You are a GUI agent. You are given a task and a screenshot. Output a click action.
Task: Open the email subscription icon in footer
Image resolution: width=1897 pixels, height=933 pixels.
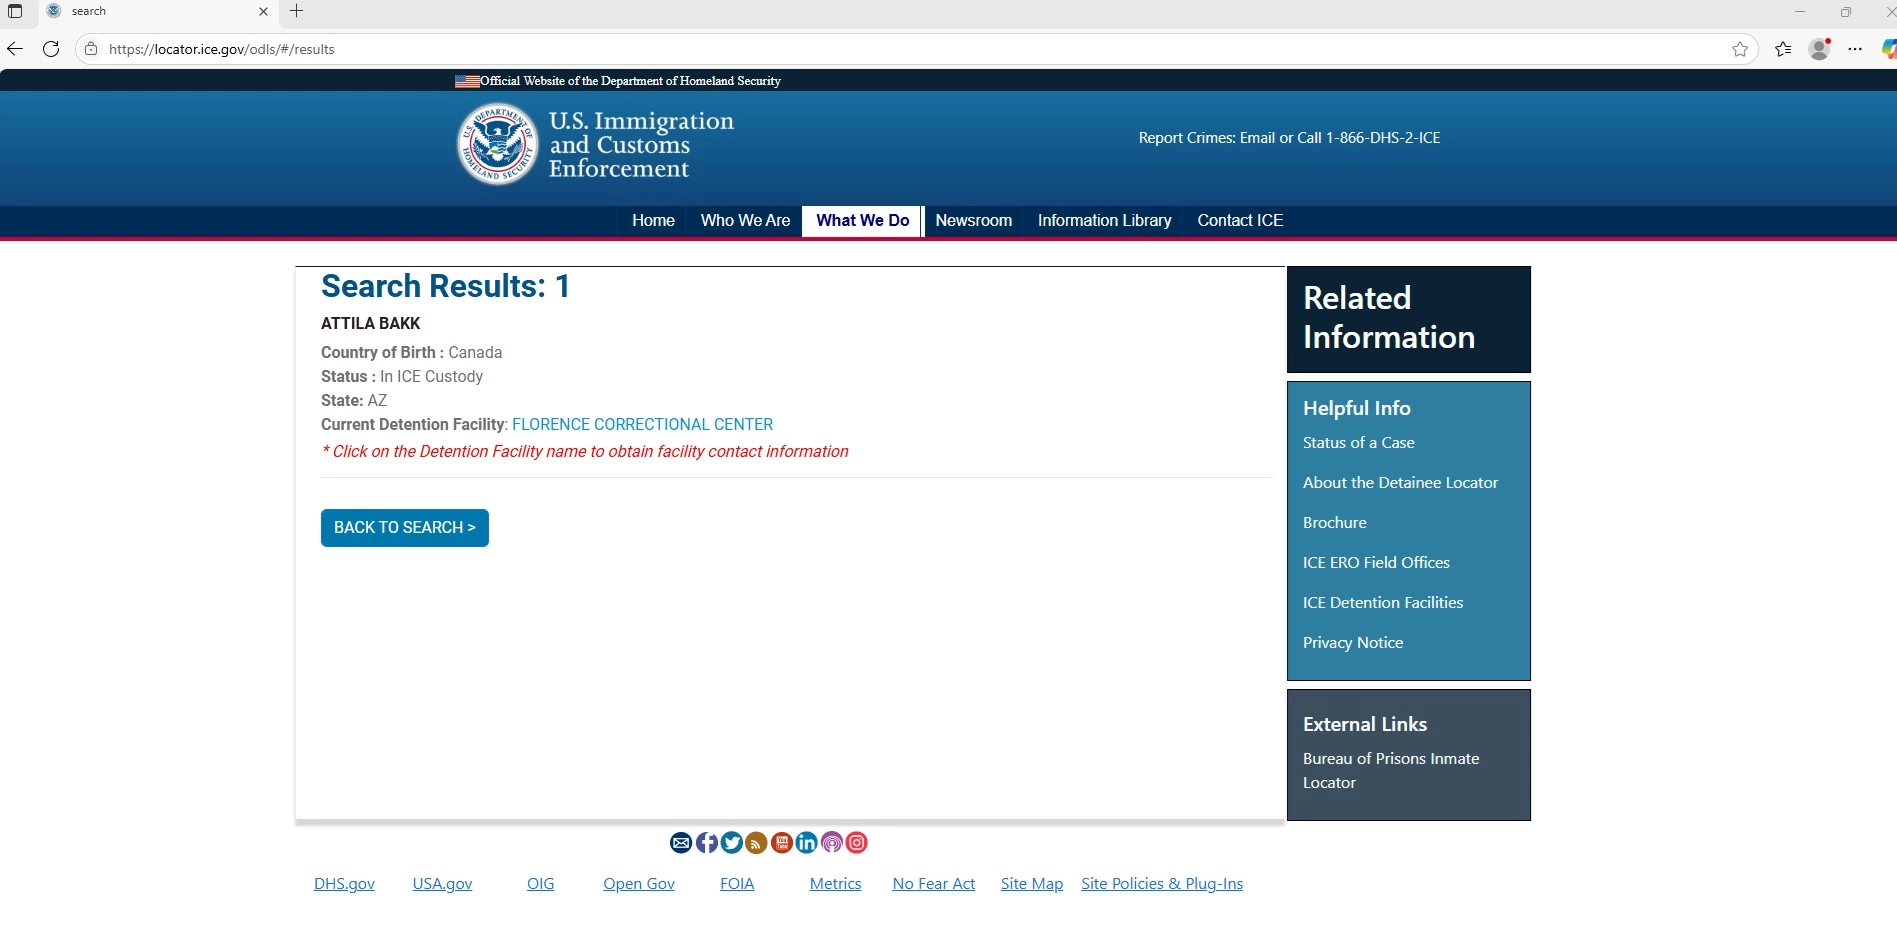tap(681, 843)
